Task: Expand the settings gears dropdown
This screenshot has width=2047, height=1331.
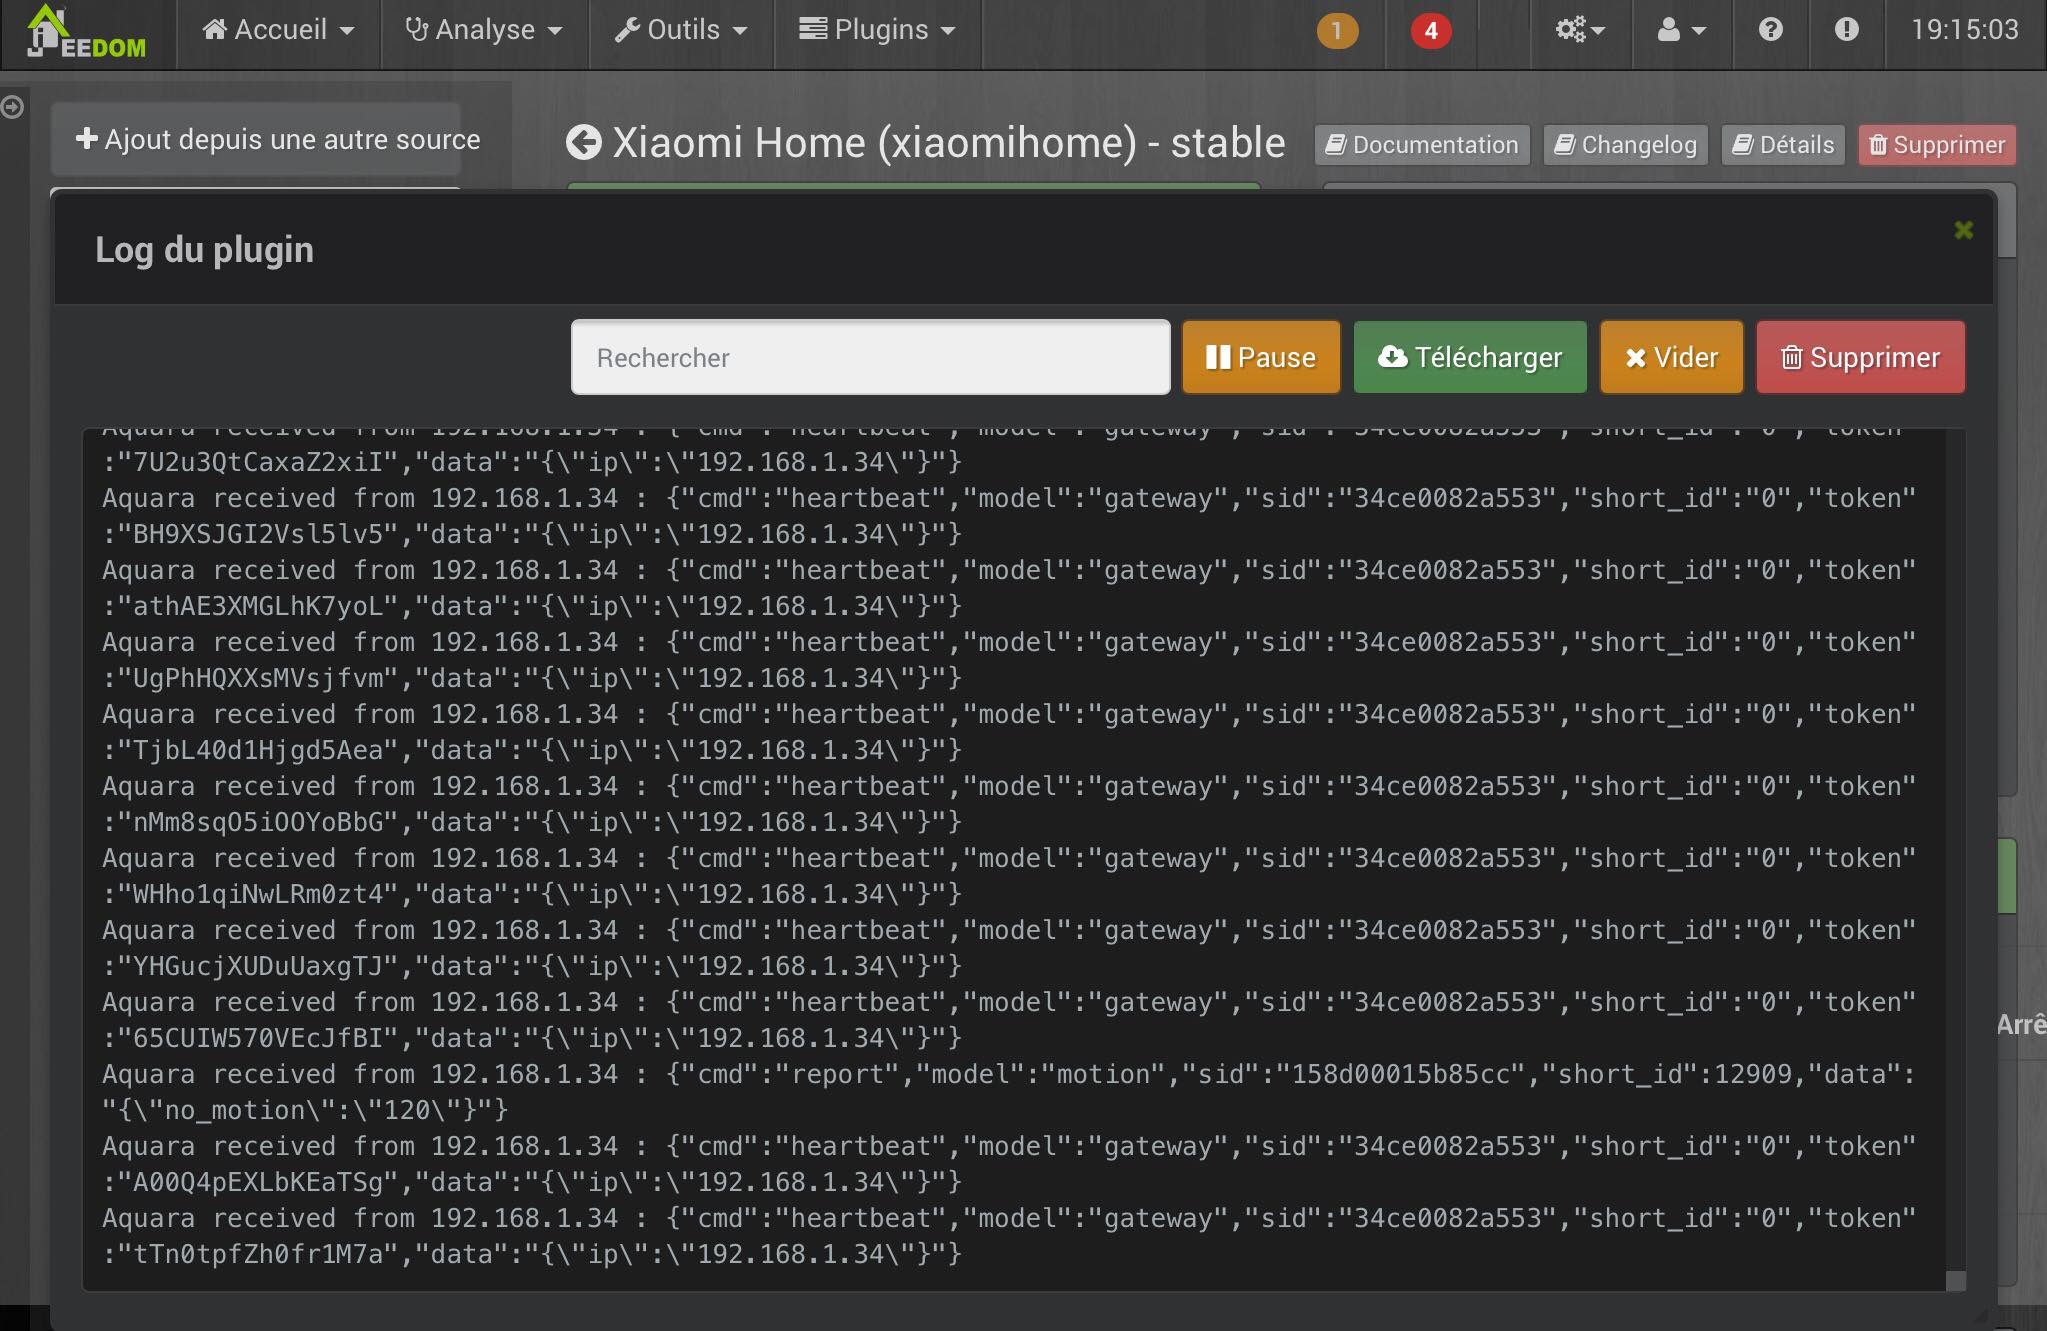Action: click(x=1581, y=30)
